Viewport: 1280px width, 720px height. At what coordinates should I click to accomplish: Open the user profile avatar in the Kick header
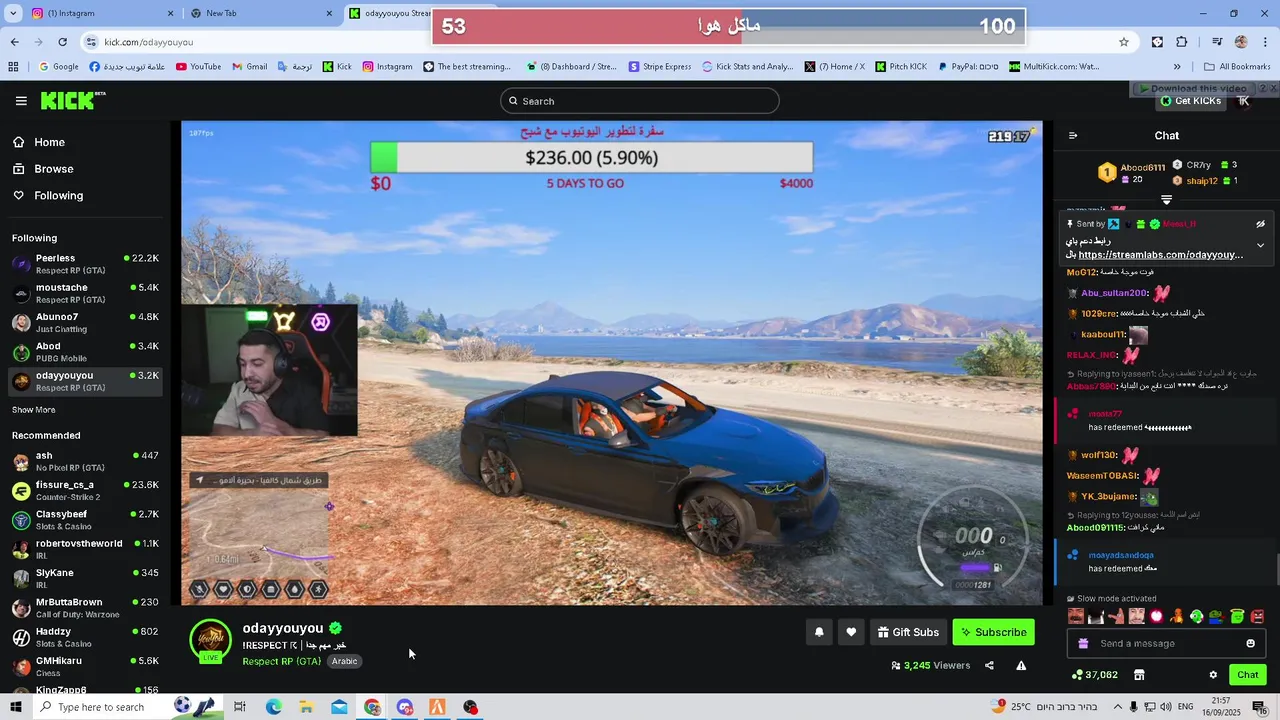[x=1244, y=101]
